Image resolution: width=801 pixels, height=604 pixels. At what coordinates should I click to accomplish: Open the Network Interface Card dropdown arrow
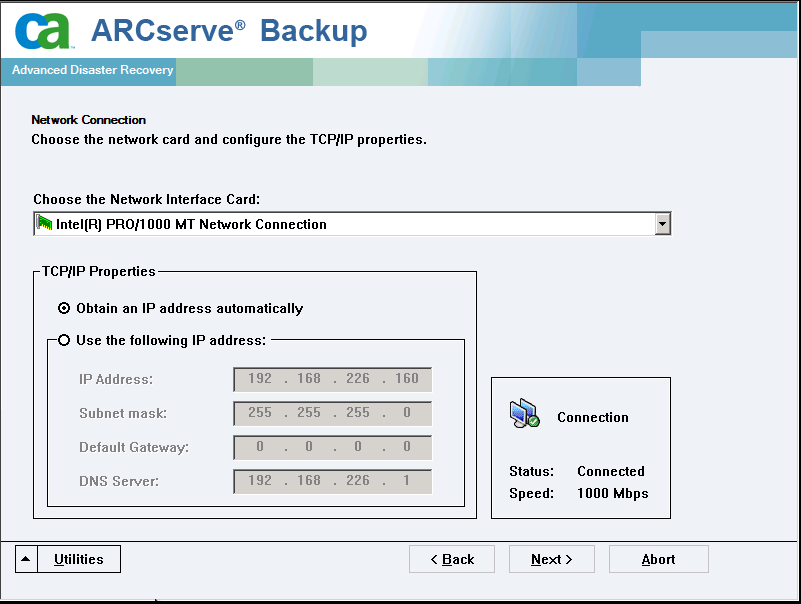coord(663,224)
